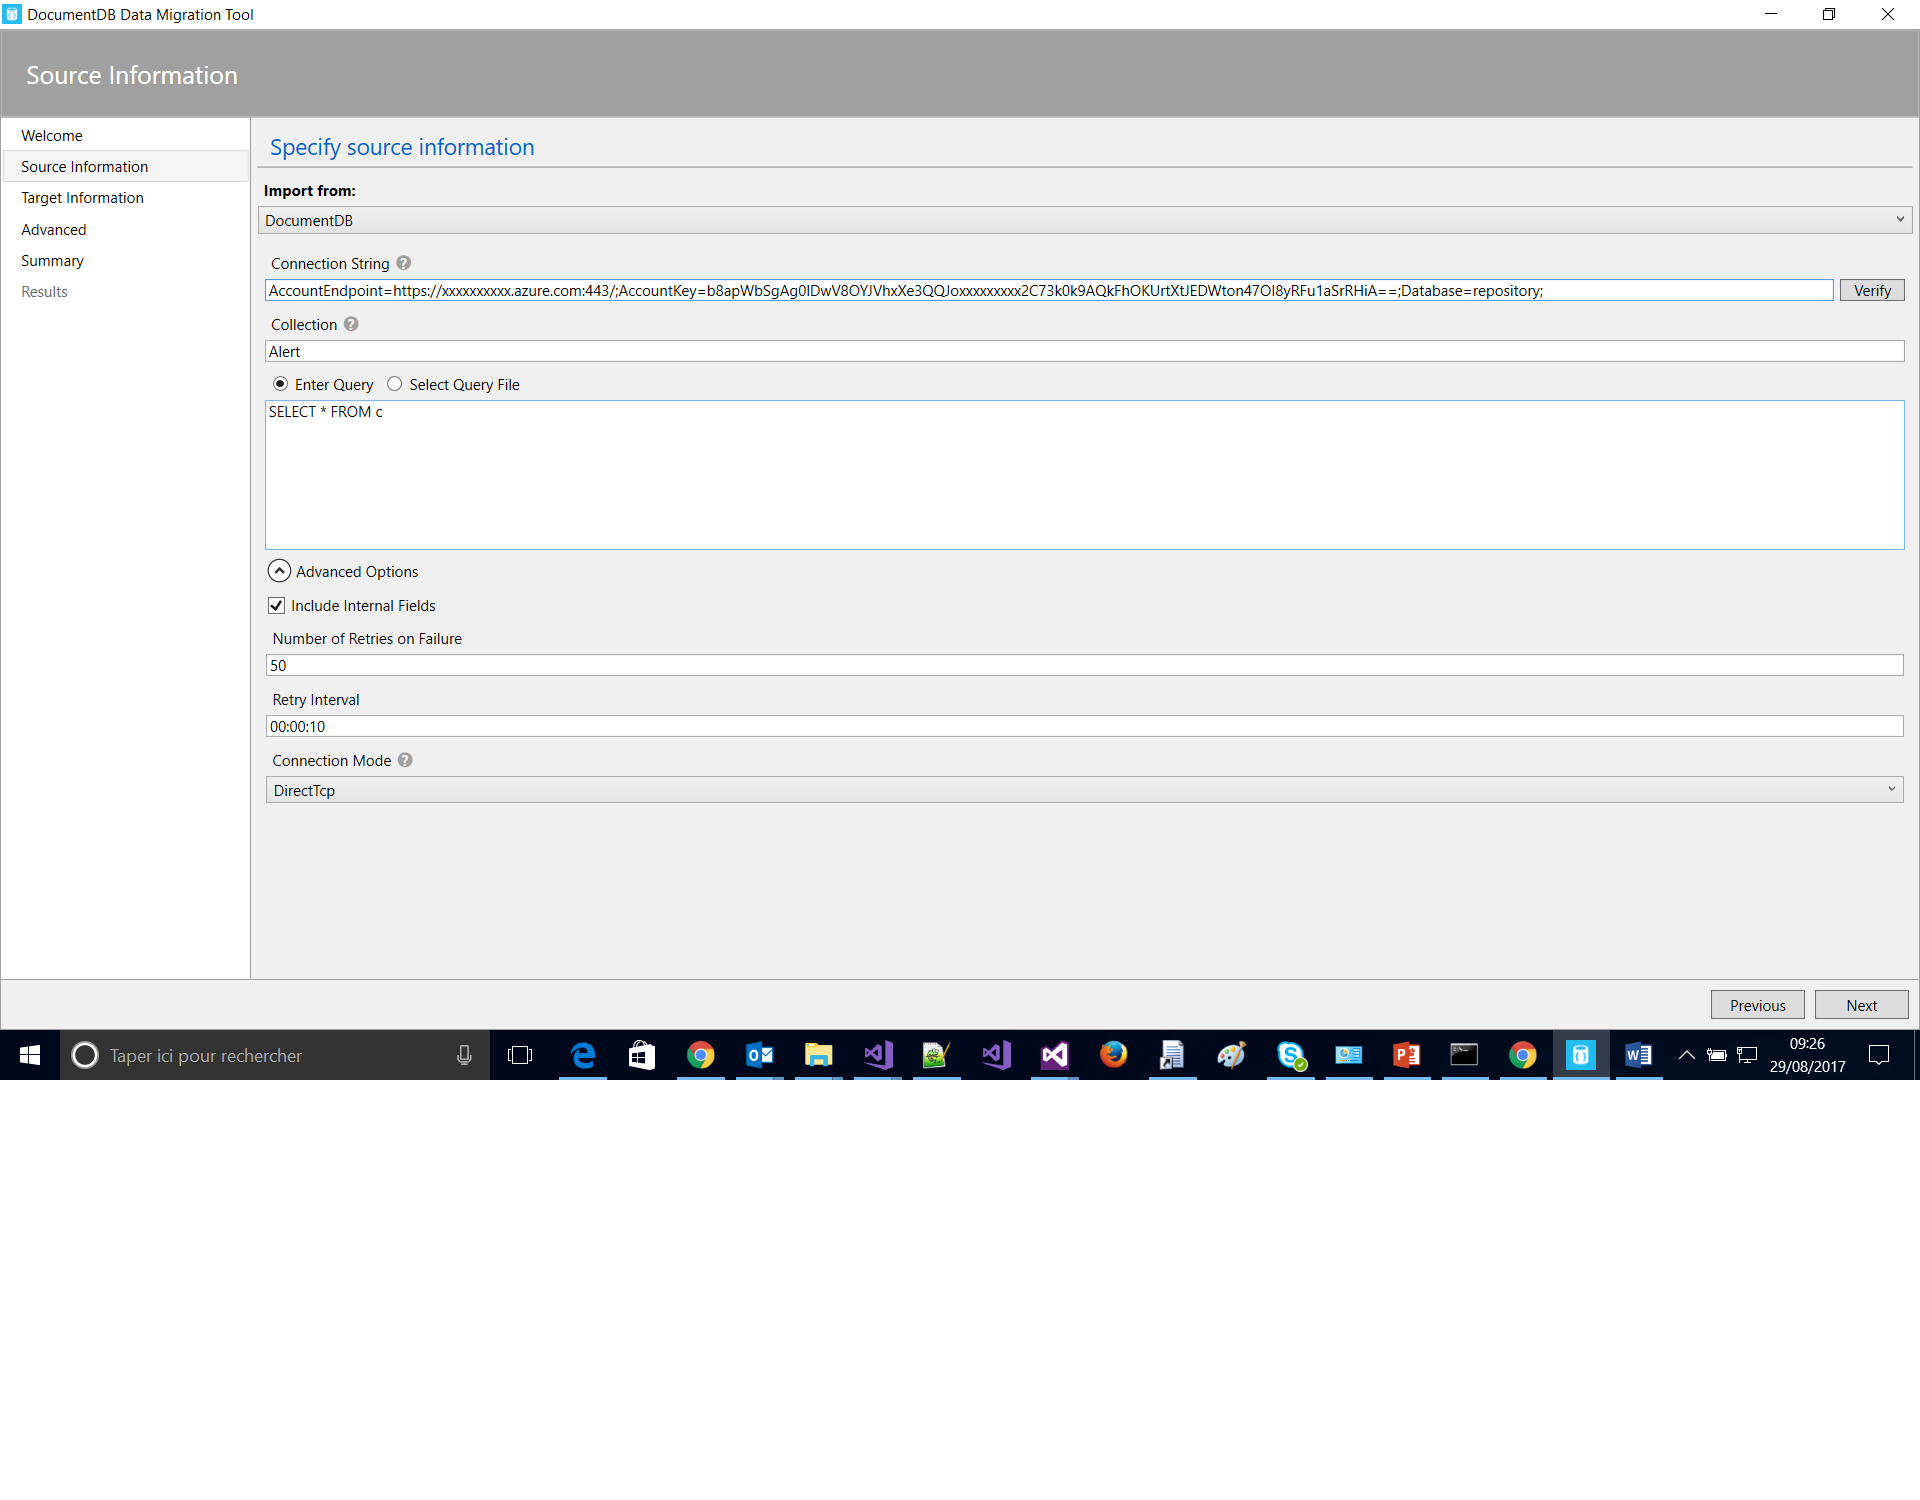1920x1500 pixels.
Task: Go to the Summary step
Action: point(52,261)
